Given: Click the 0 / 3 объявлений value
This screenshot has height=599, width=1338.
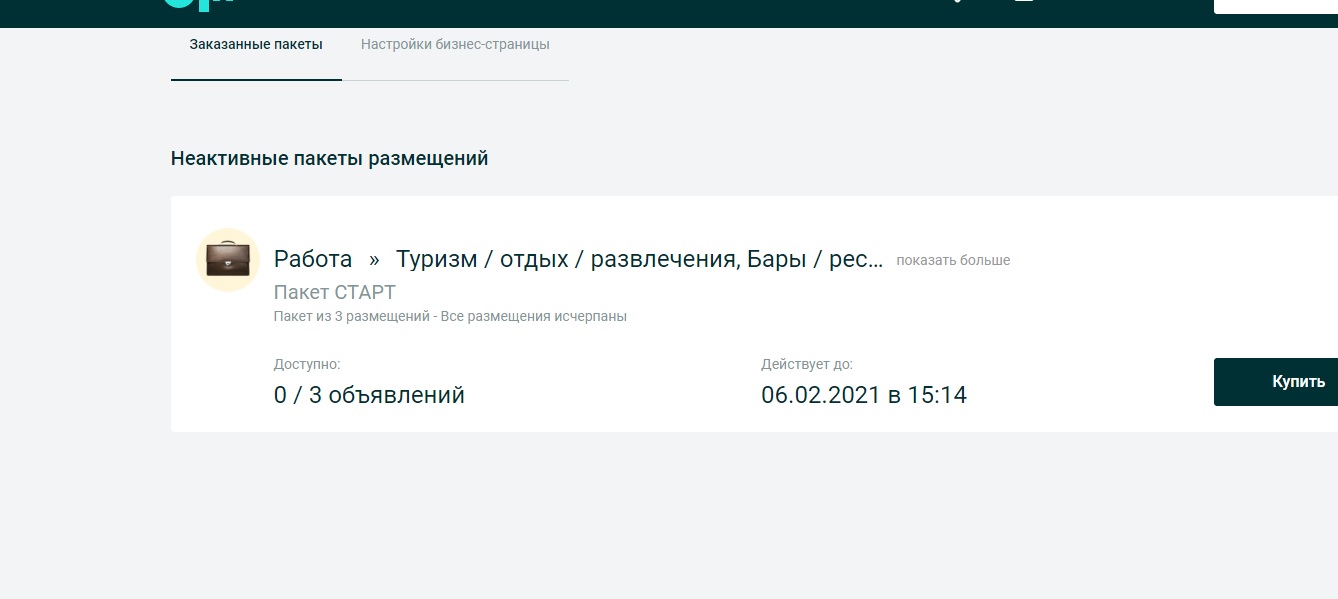Looking at the screenshot, I should tap(369, 395).
